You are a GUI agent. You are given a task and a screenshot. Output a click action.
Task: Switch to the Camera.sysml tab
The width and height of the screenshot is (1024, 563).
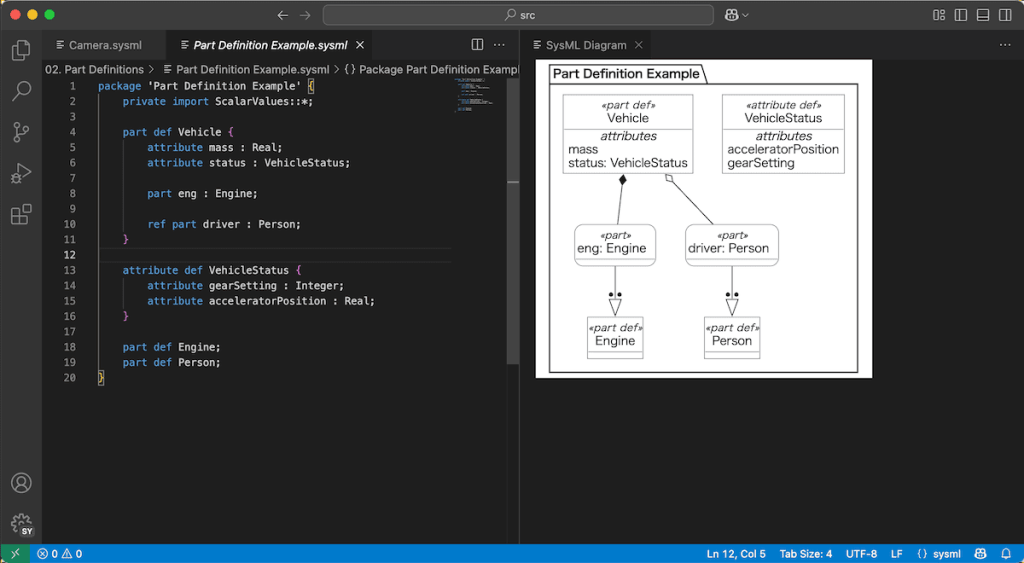pyautogui.click(x=103, y=45)
